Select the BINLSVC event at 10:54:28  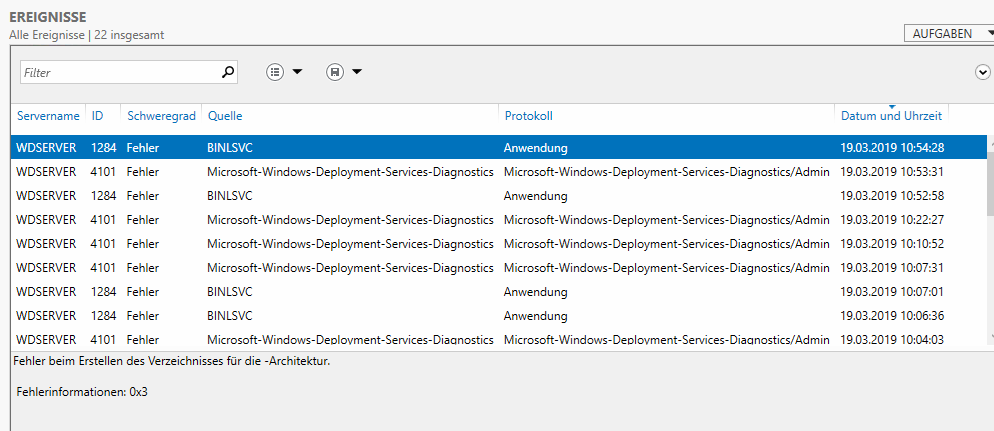[498, 148]
